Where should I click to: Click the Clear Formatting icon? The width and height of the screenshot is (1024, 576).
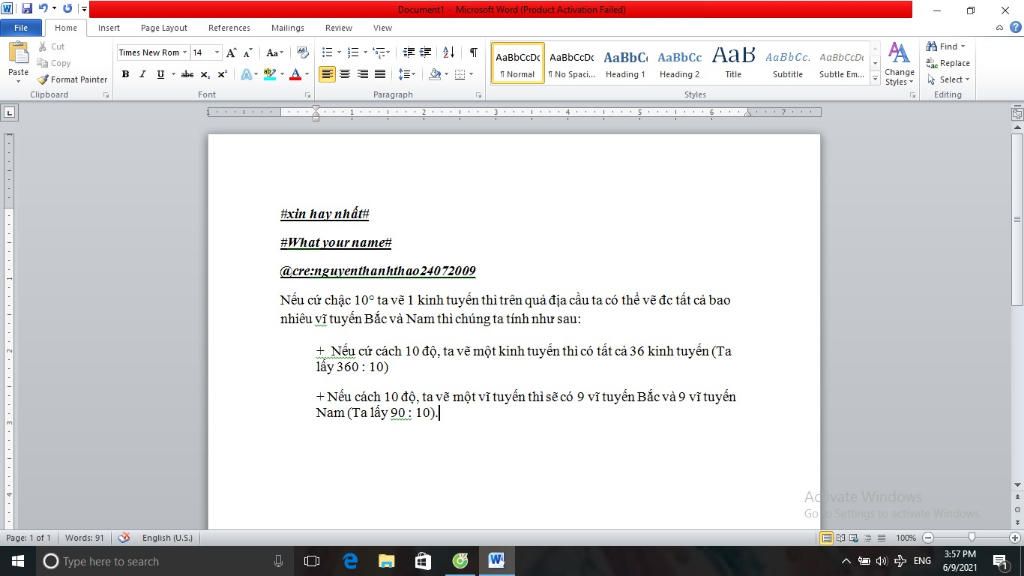click(302, 52)
